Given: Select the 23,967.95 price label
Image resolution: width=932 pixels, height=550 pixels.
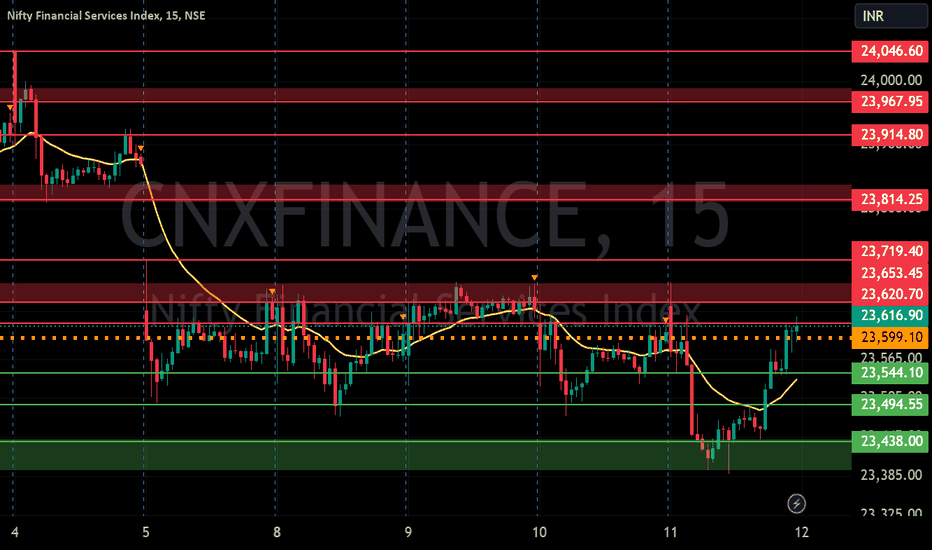Looking at the screenshot, I should 890,102.
